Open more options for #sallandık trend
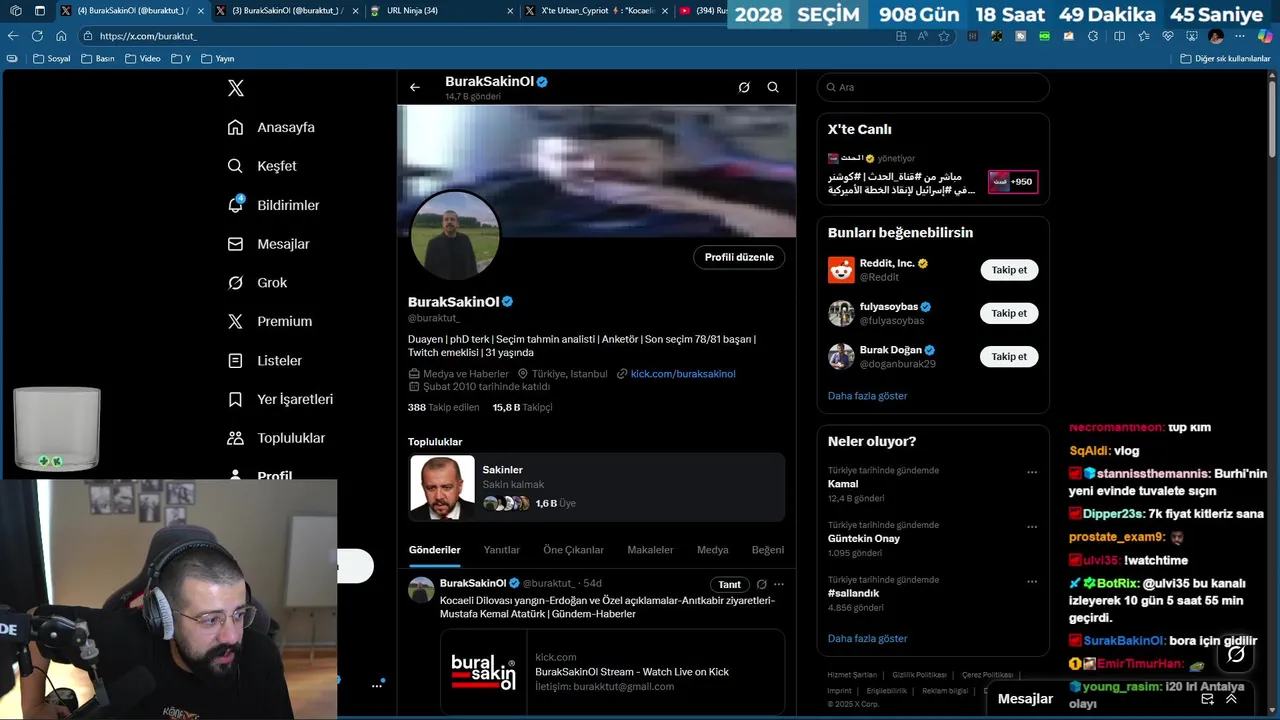Image resolution: width=1280 pixels, height=720 pixels. pyautogui.click(x=1032, y=581)
